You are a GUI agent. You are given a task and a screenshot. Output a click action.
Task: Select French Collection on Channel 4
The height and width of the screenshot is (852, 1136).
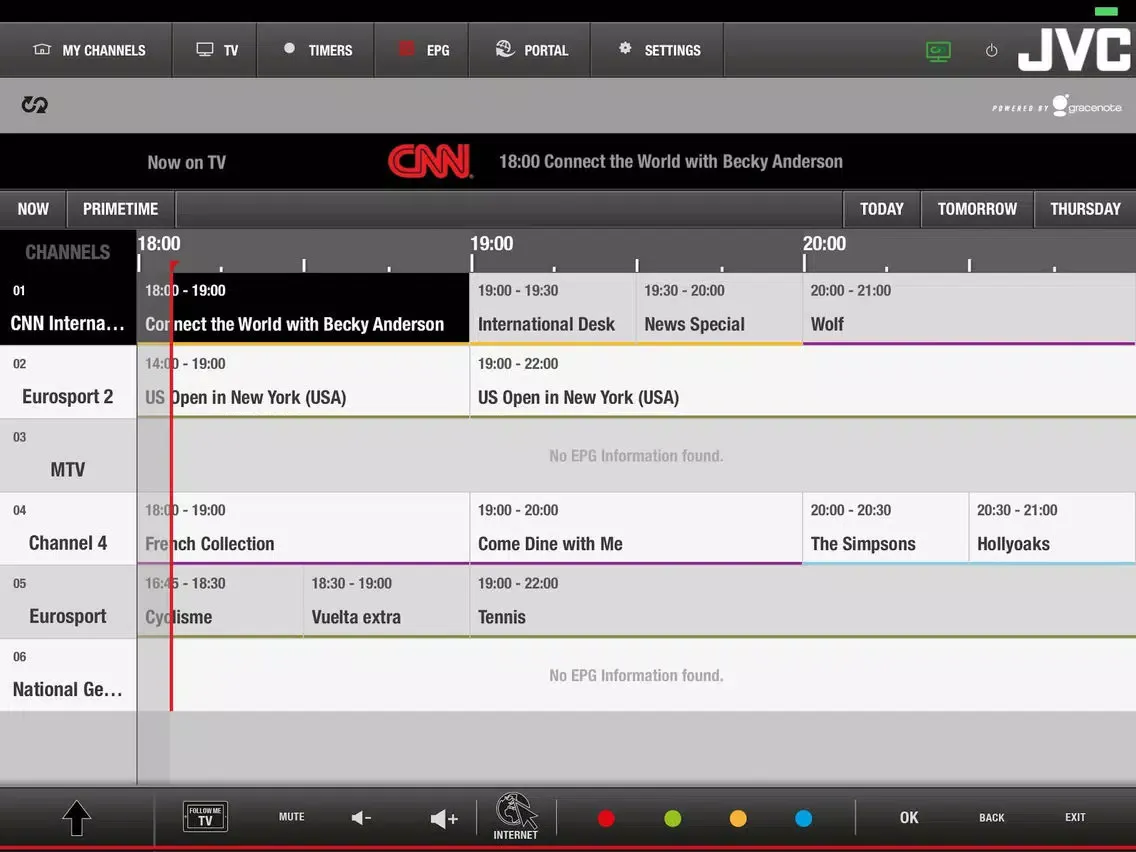[303, 528]
